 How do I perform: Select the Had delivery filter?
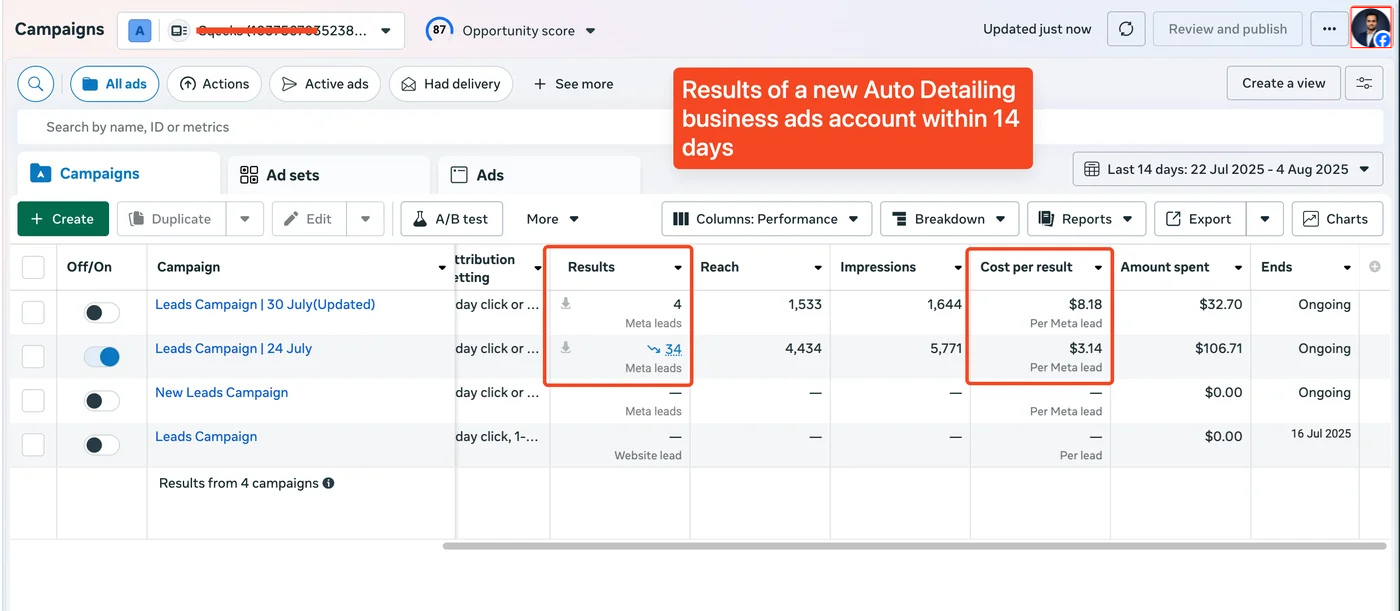(x=451, y=84)
